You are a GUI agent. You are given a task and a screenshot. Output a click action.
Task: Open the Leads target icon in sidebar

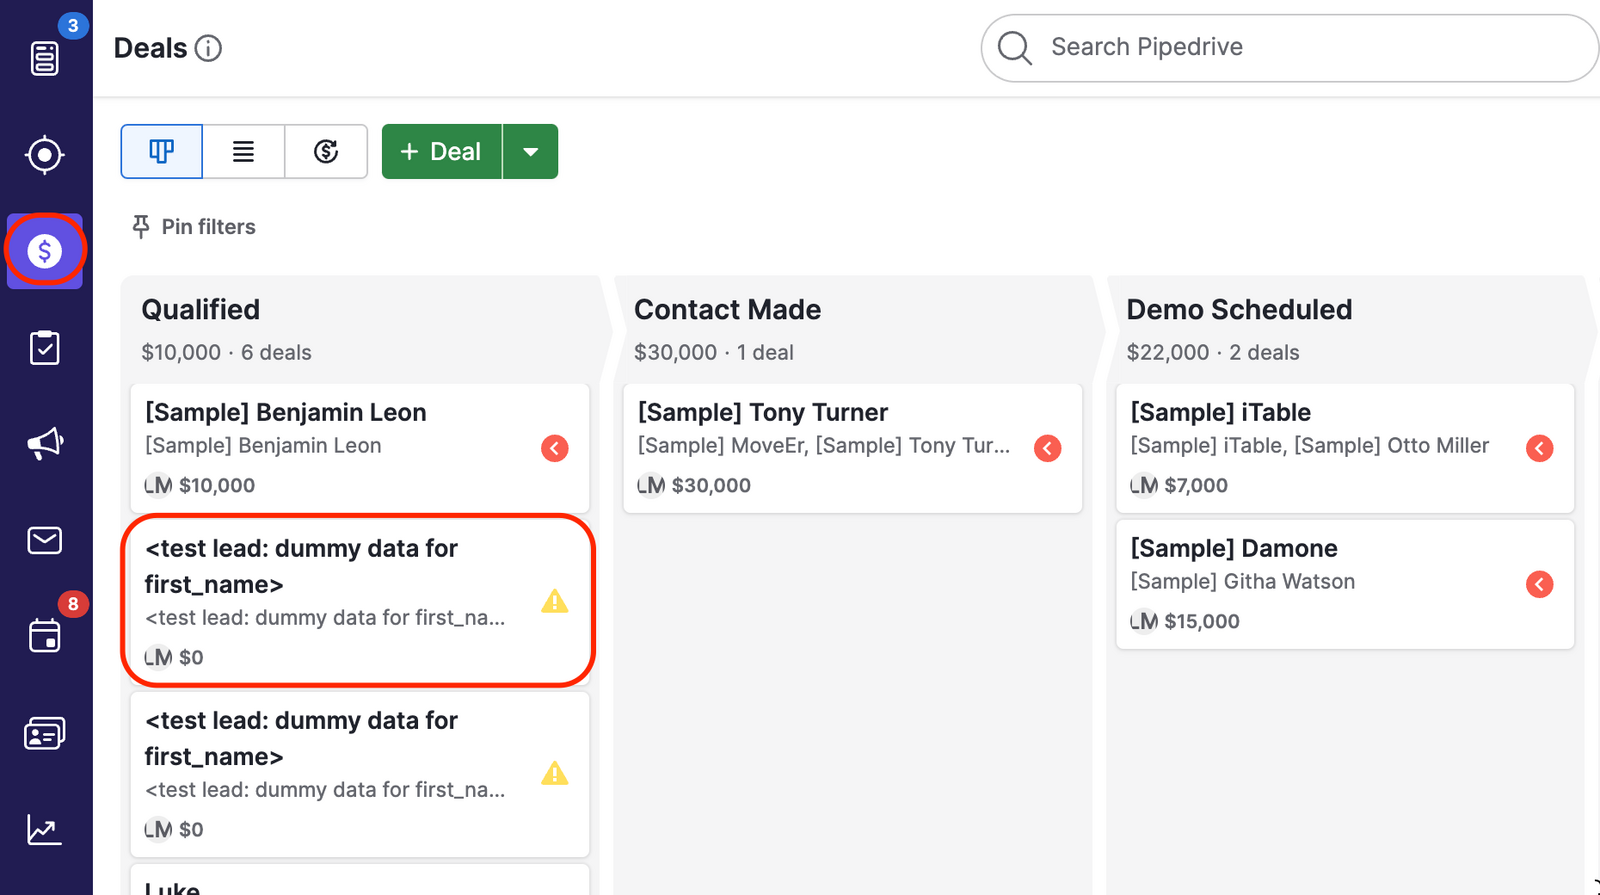[x=45, y=155]
